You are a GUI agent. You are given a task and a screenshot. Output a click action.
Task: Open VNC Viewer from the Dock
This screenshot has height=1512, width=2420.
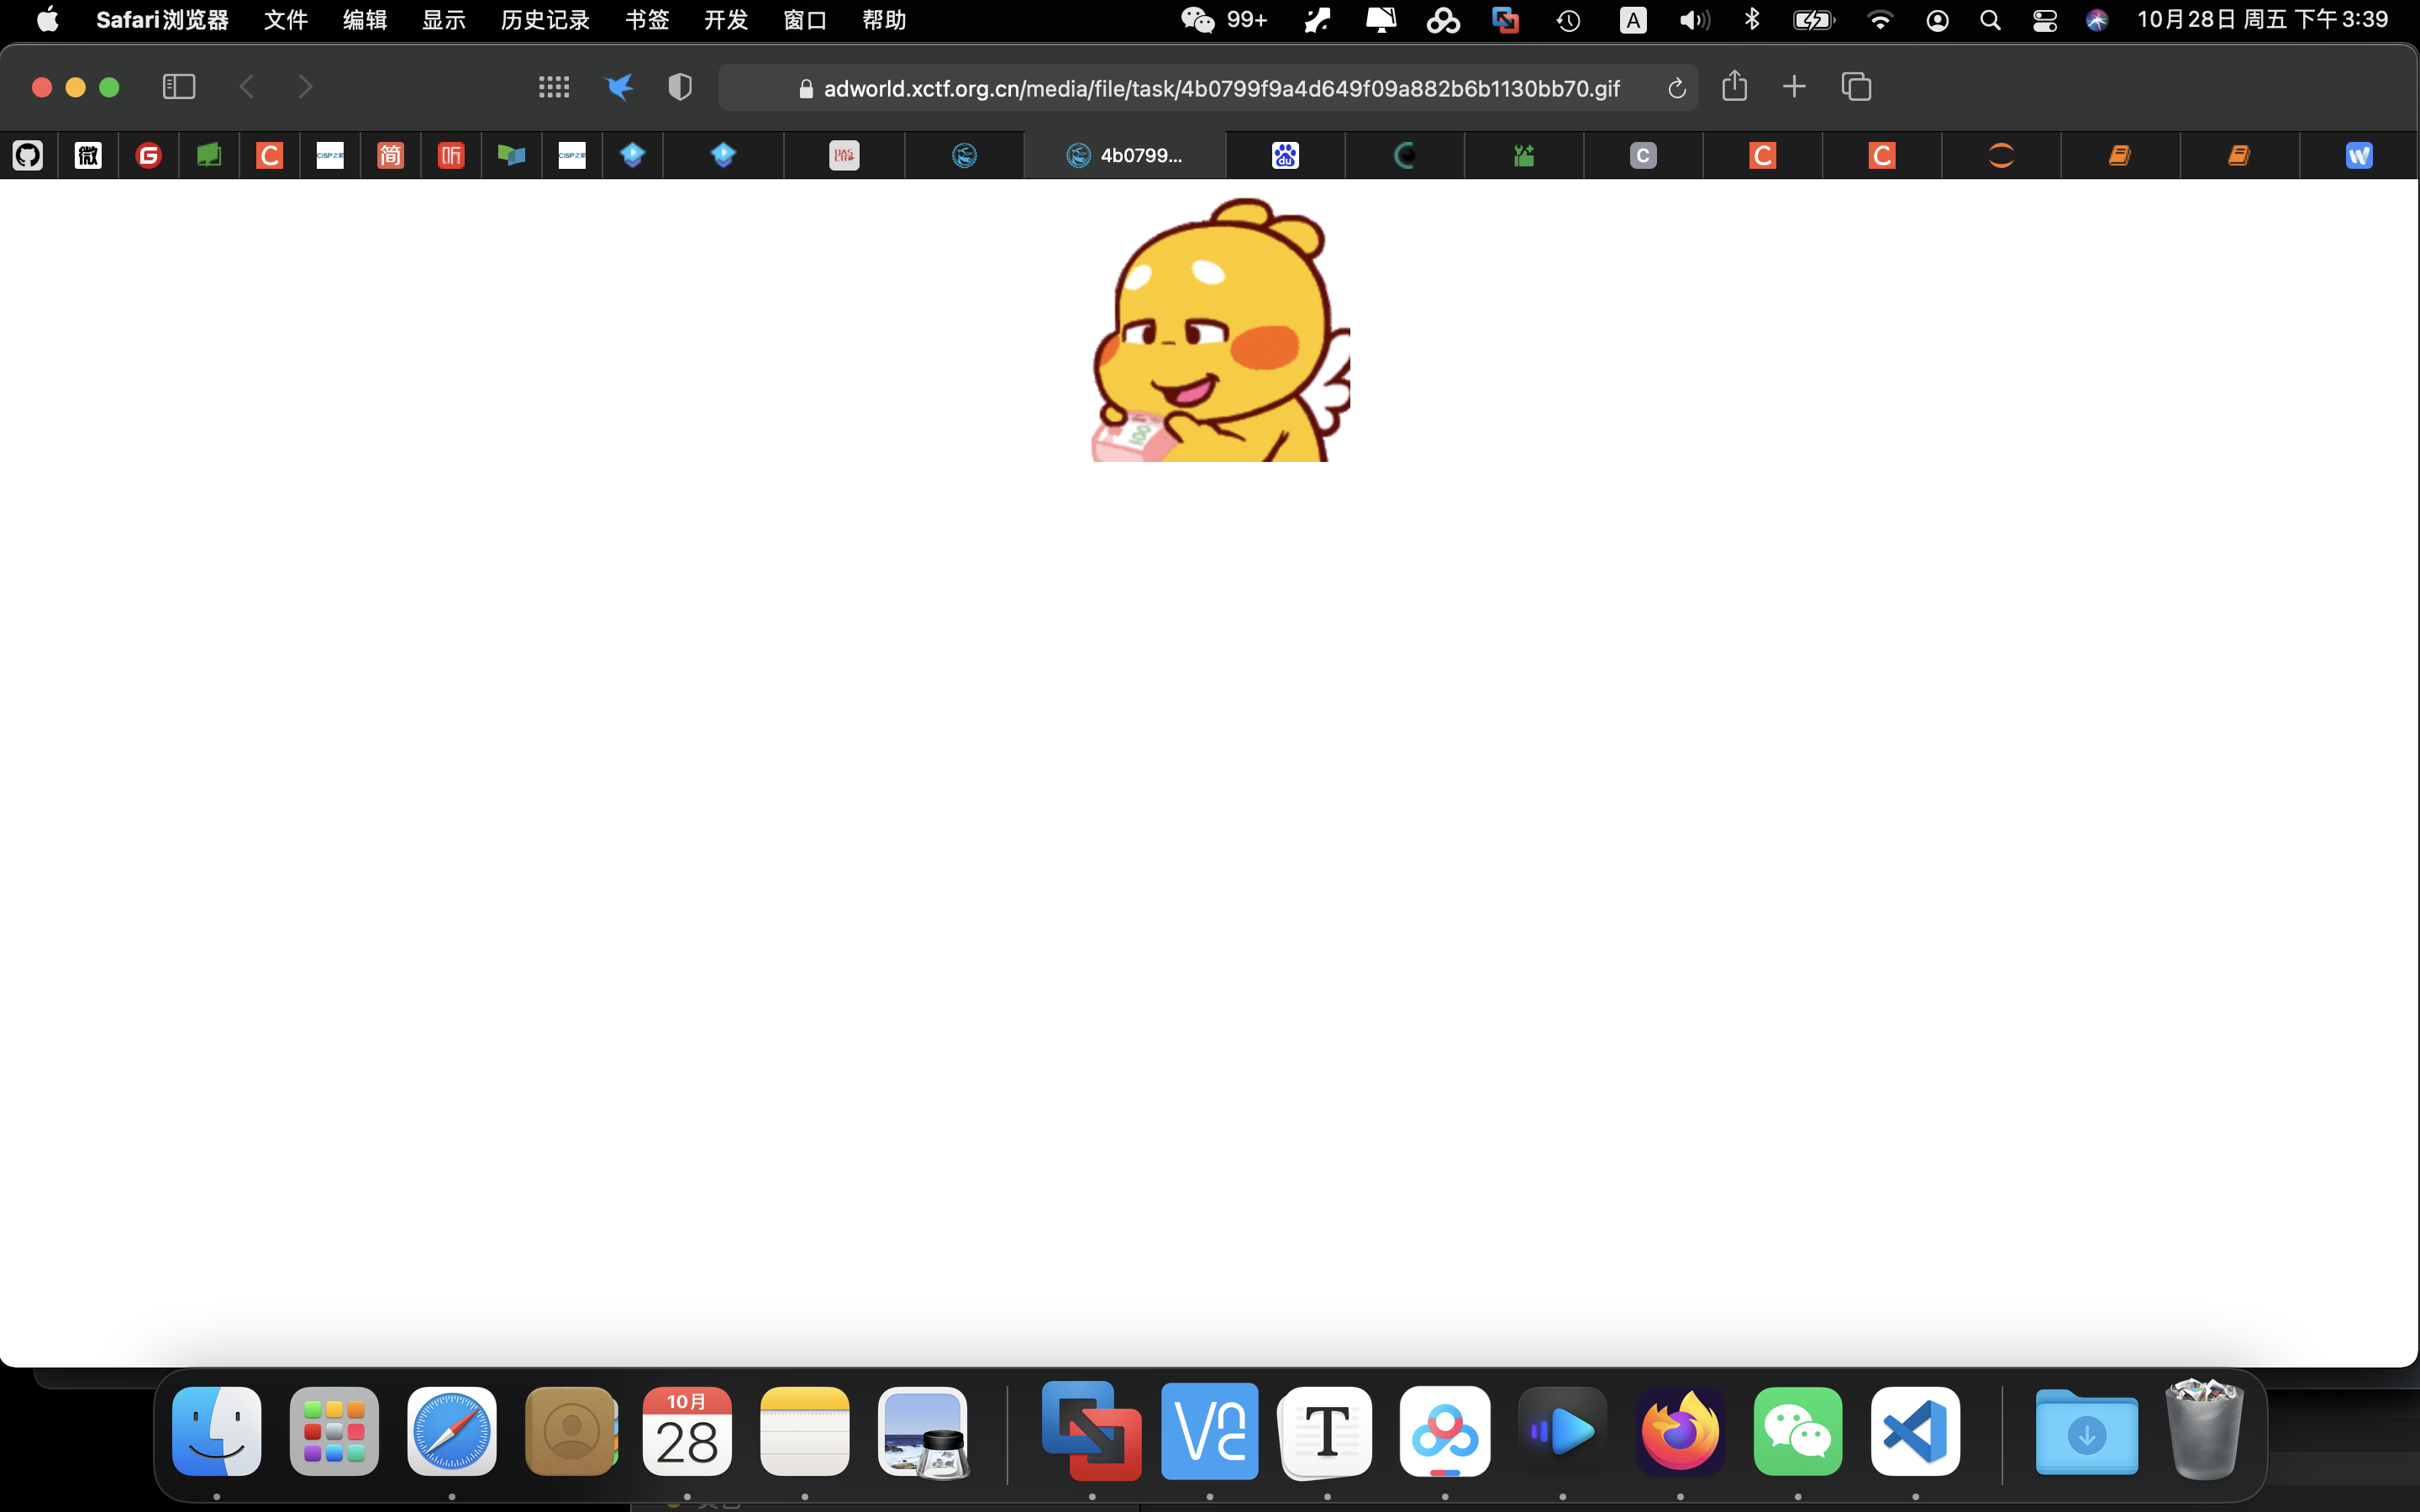(1210, 1431)
